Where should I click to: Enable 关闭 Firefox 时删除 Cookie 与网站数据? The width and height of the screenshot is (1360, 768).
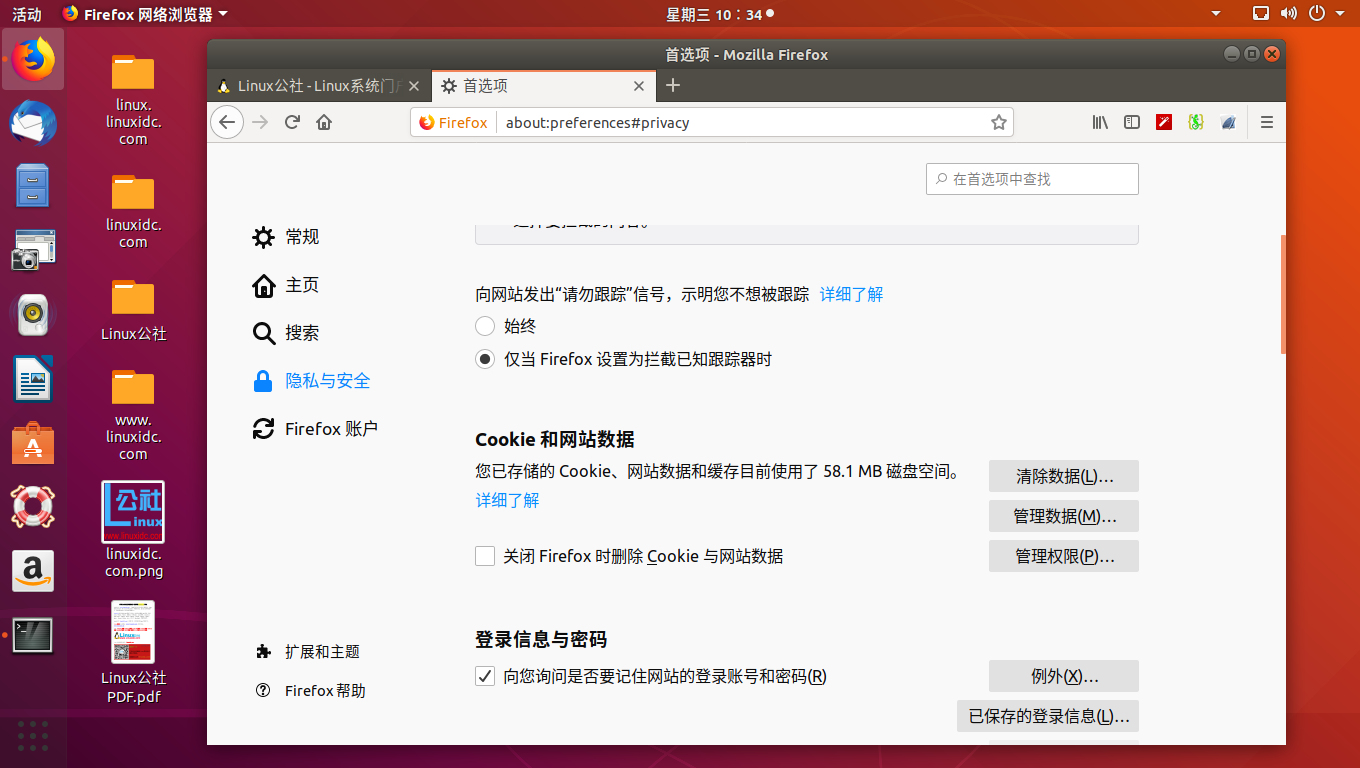(485, 556)
